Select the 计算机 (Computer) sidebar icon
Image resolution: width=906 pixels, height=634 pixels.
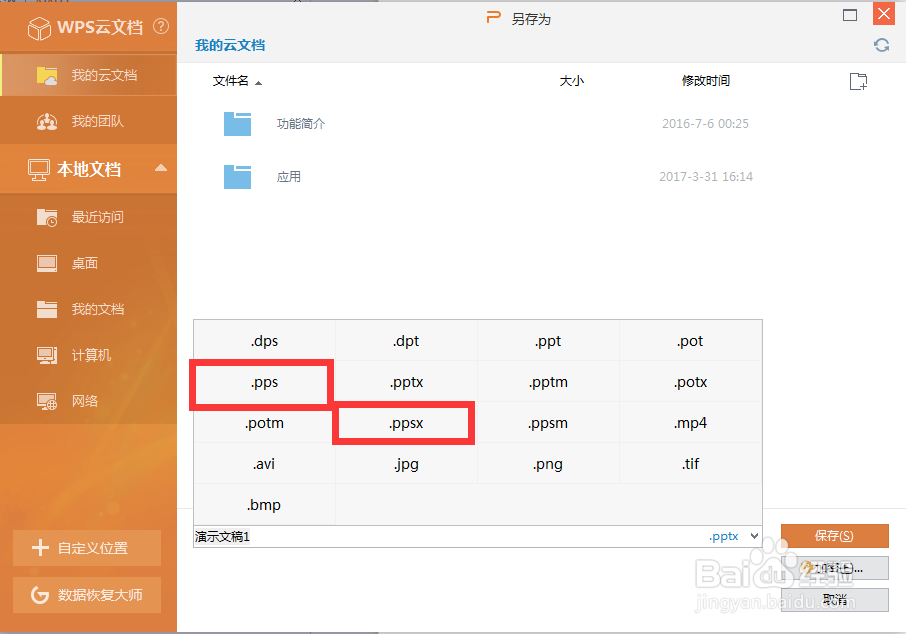point(46,355)
